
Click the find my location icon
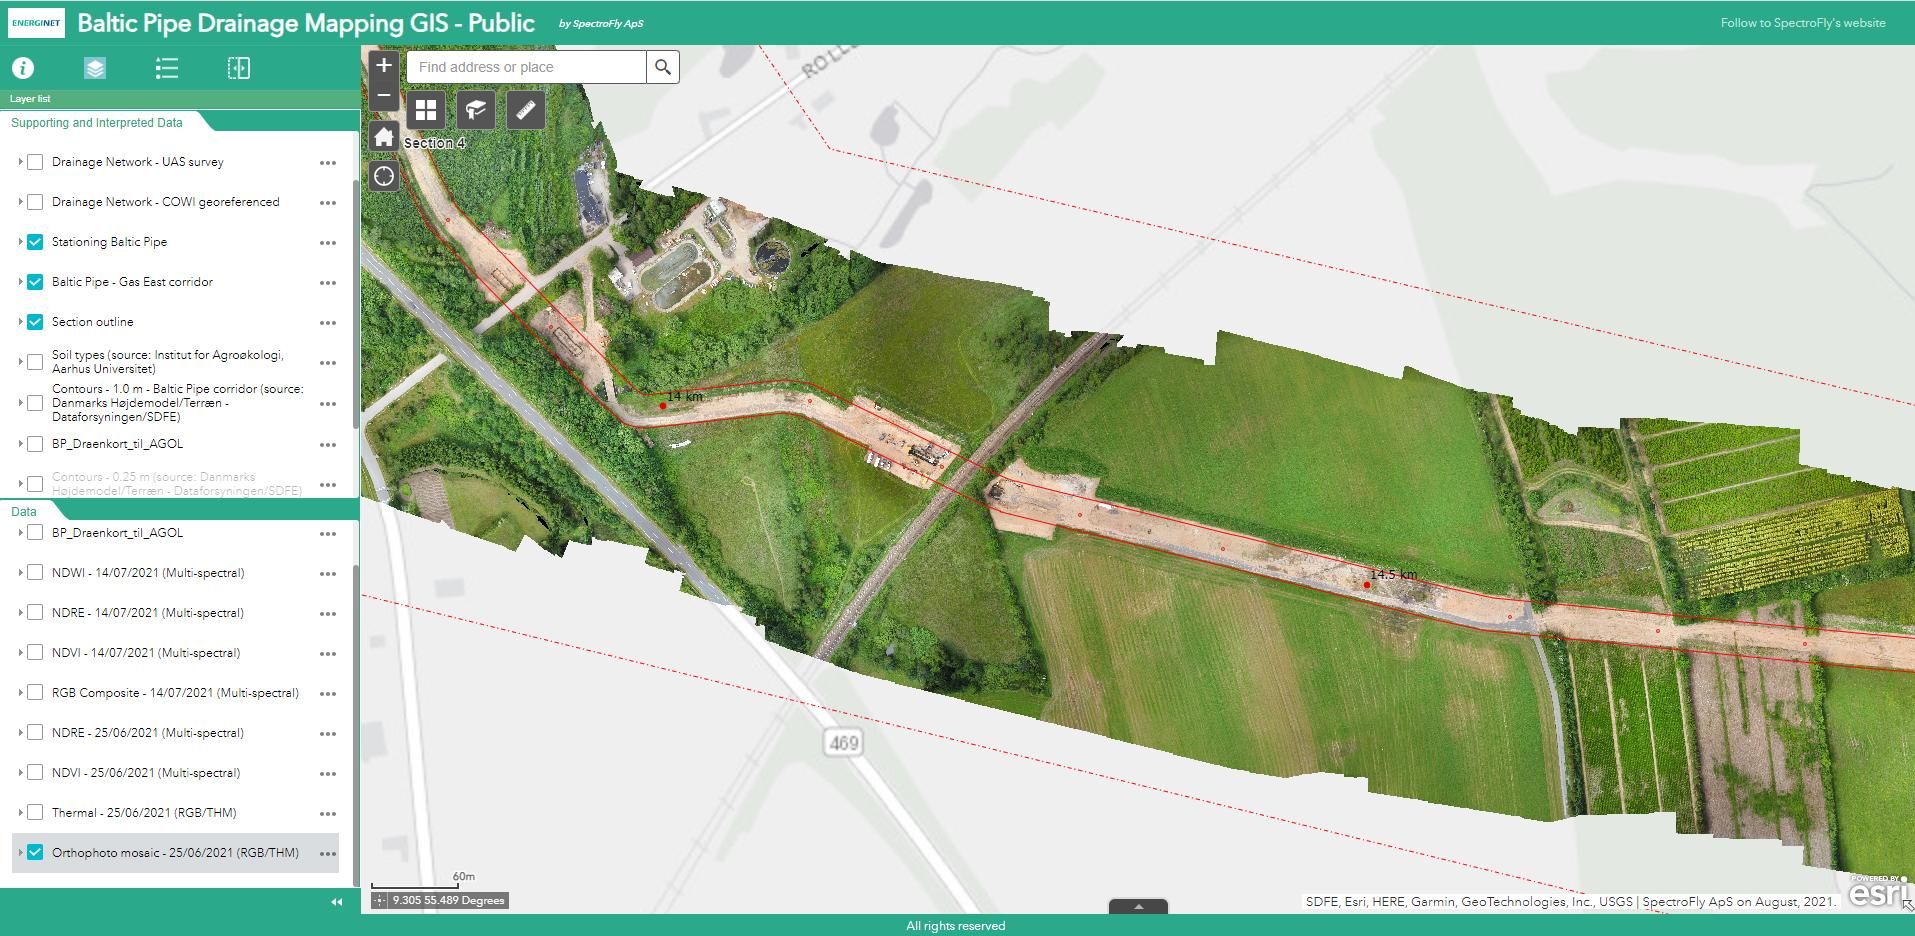point(384,177)
